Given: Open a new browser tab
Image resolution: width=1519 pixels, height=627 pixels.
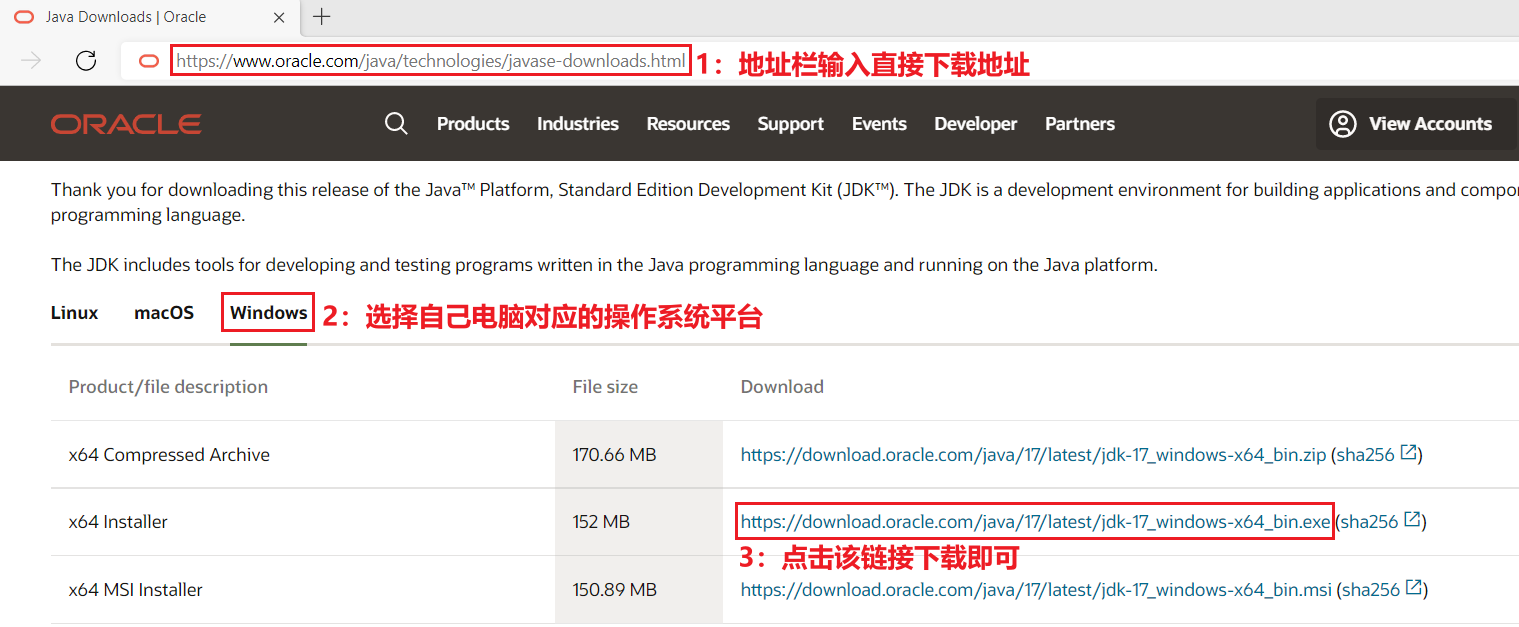Looking at the screenshot, I should coord(321,16).
